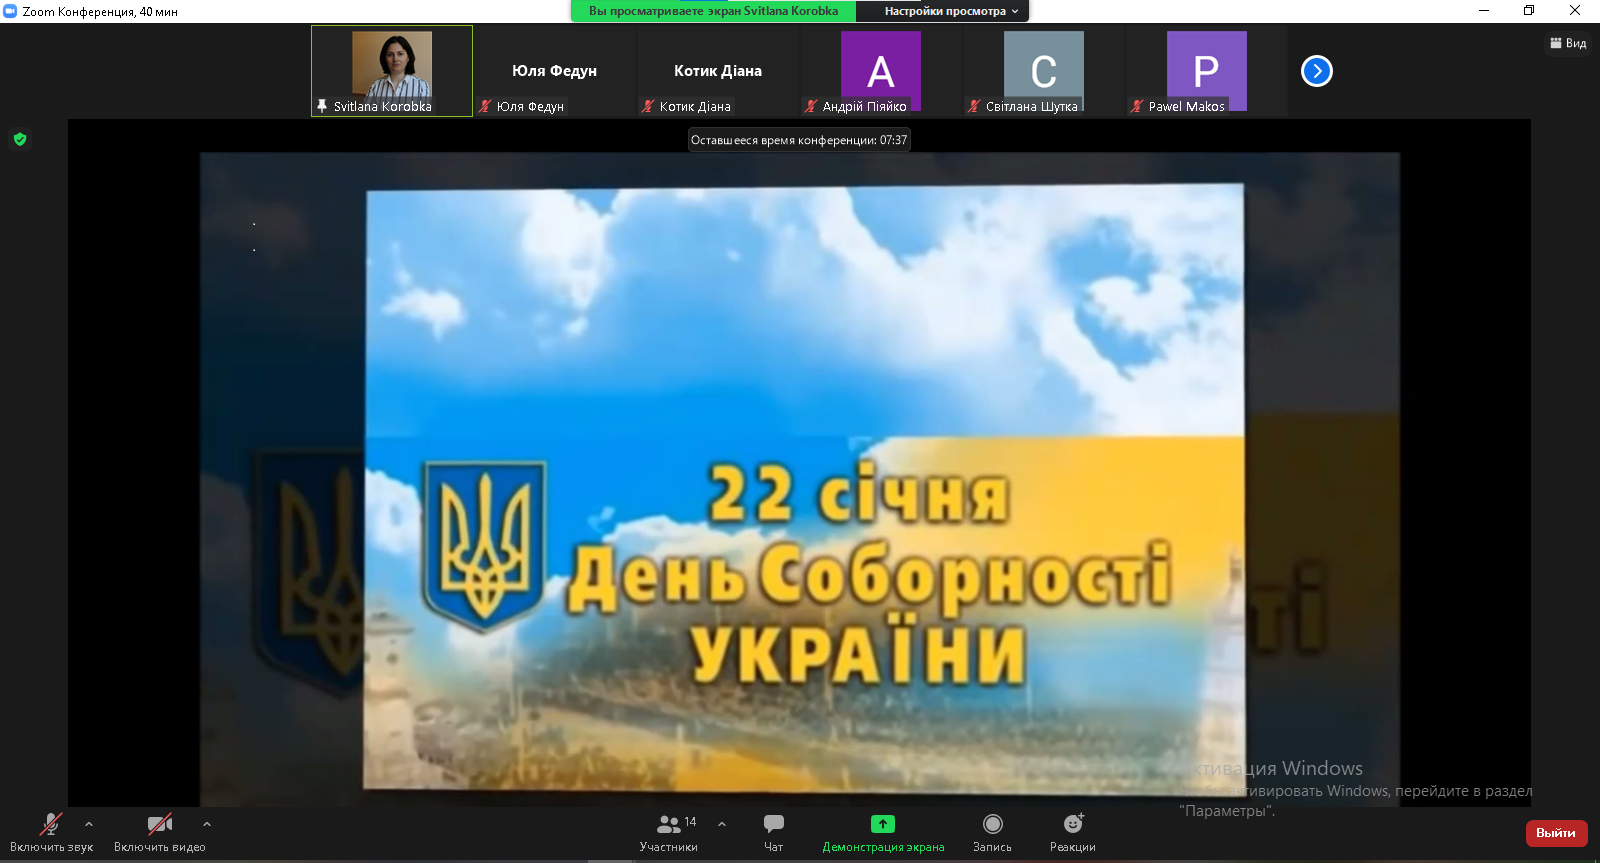
Task: Open Реакции reactions menu
Action: [1073, 832]
